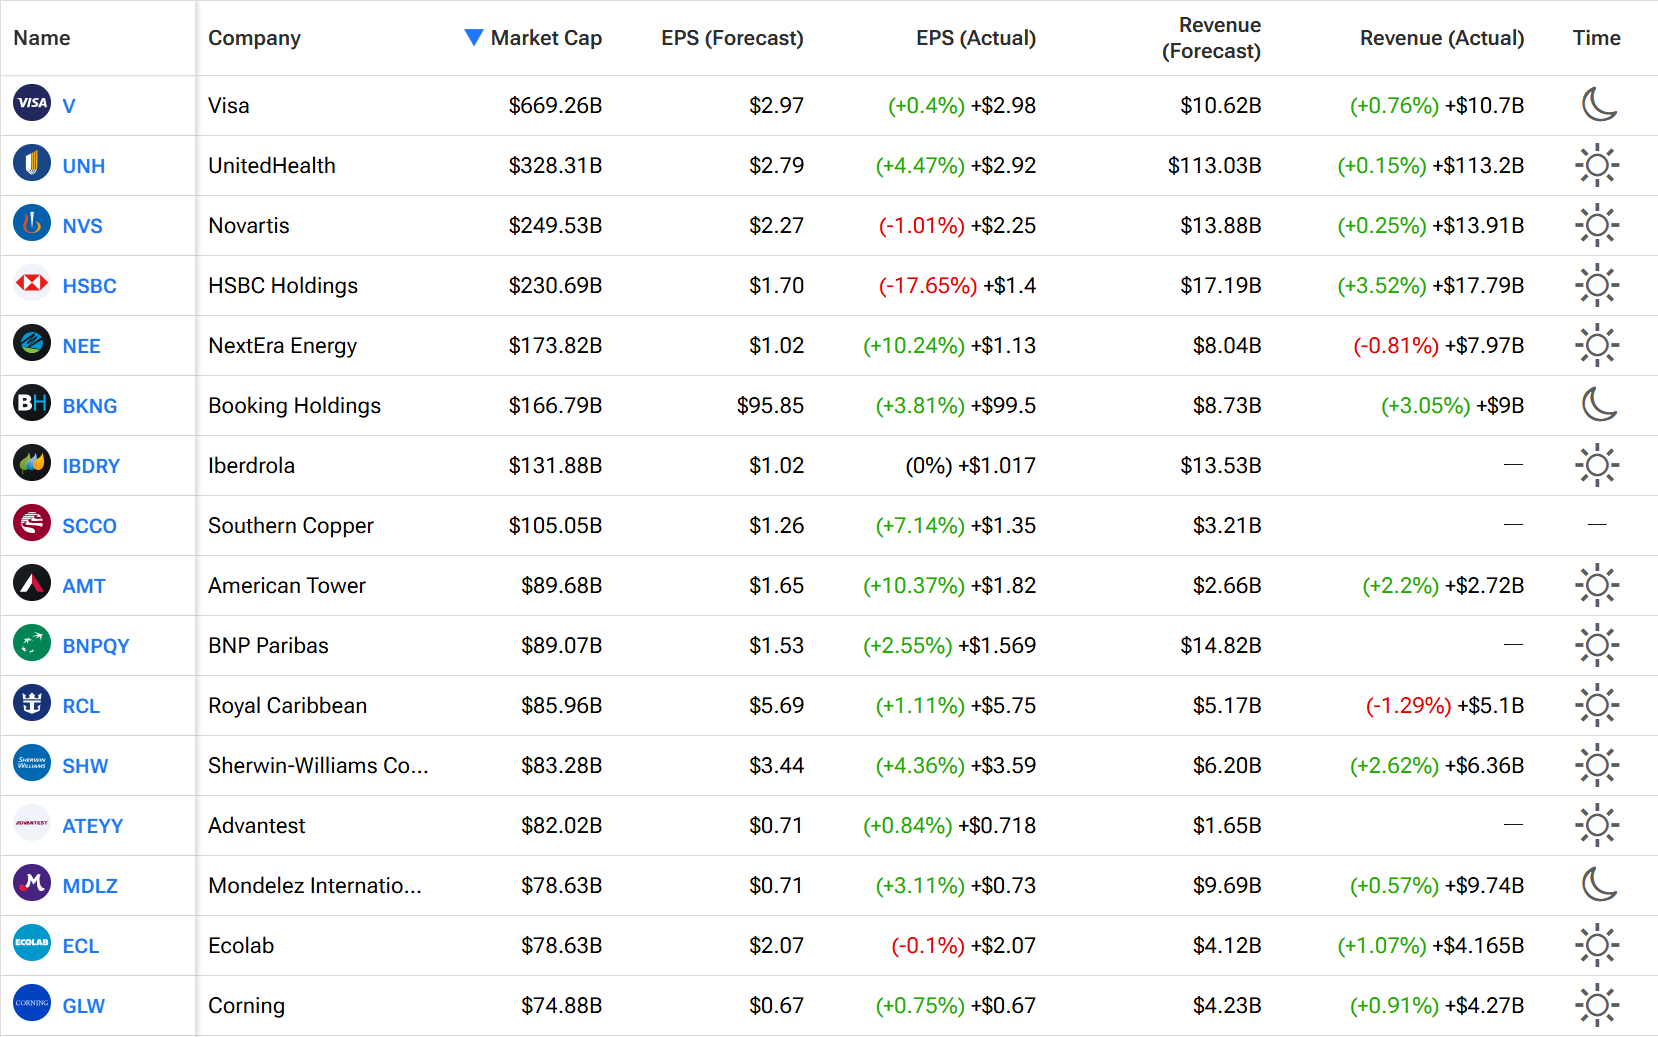
Task: Select the $74.88B market cap cell
Action: 561,1006
